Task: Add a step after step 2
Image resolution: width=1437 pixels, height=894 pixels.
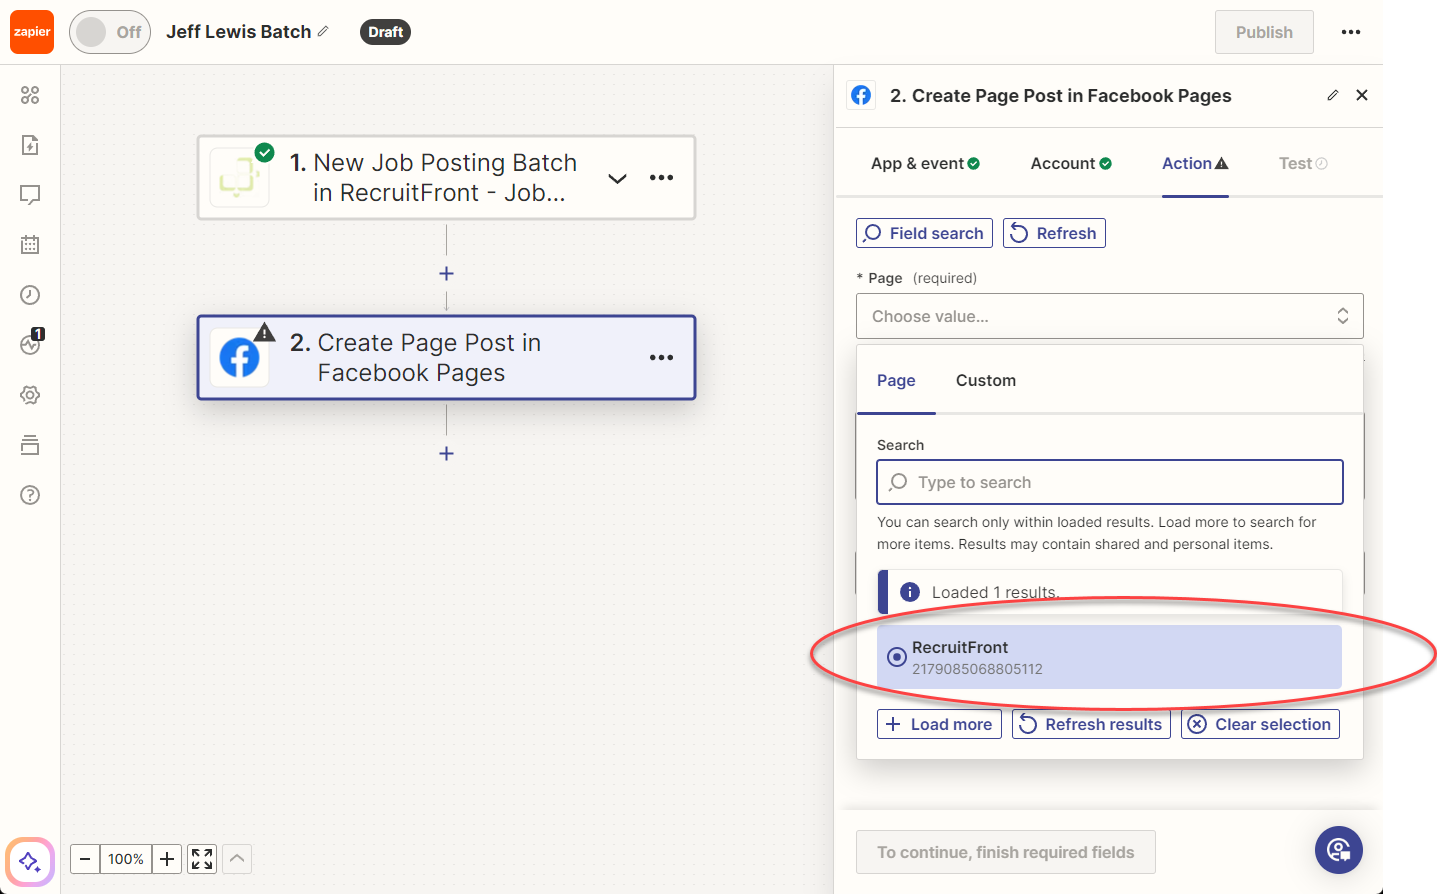Action: click(446, 453)
